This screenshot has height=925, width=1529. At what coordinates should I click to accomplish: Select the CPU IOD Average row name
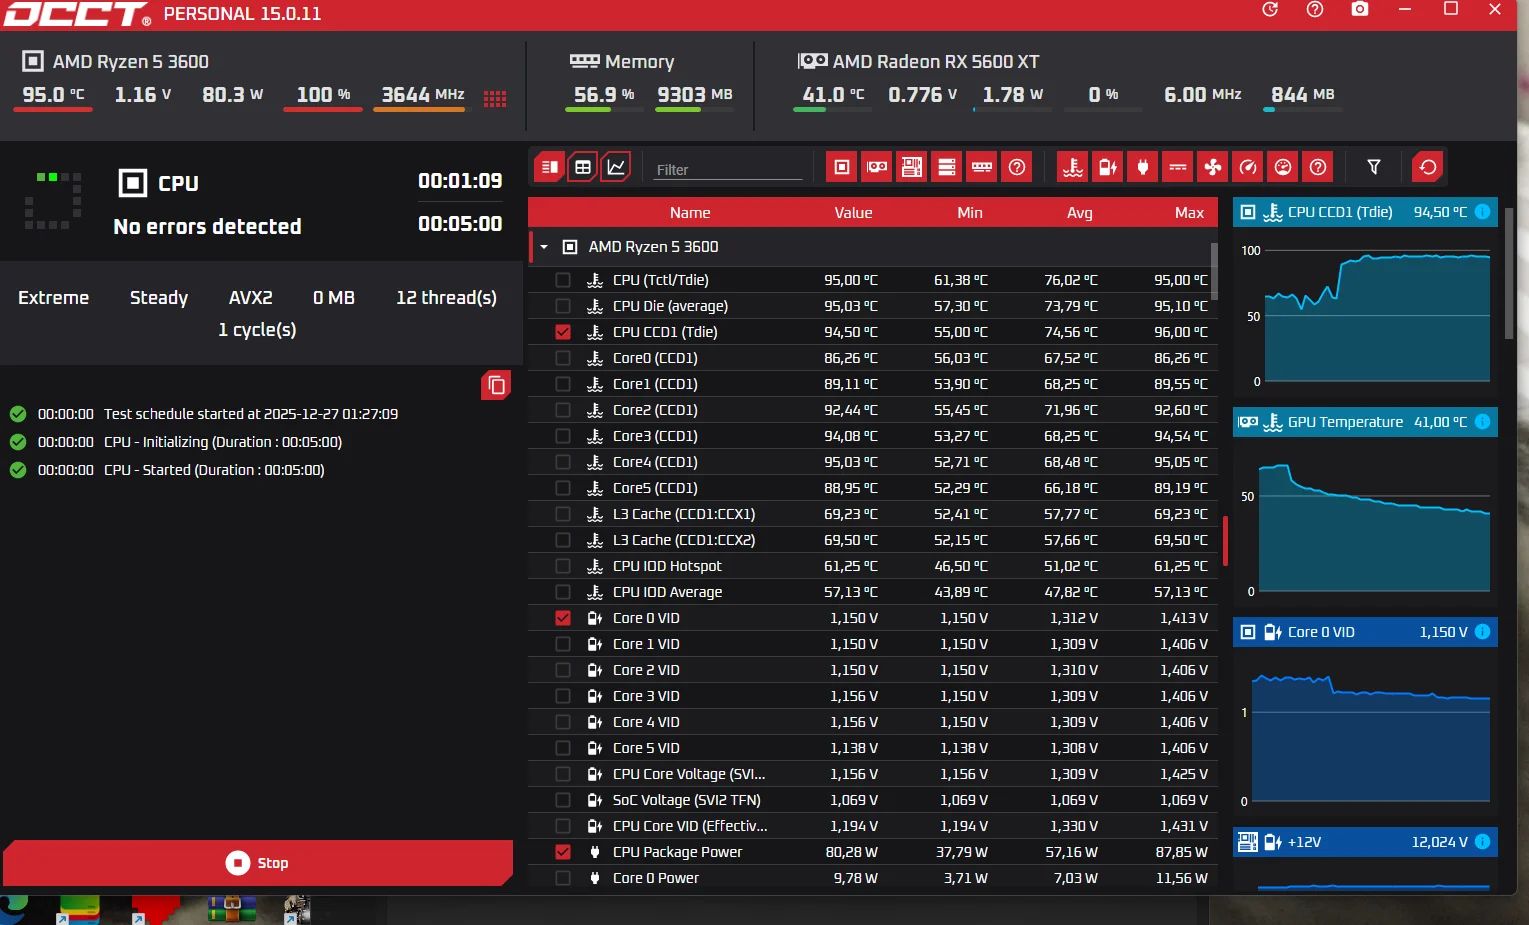tap(667, 592)
